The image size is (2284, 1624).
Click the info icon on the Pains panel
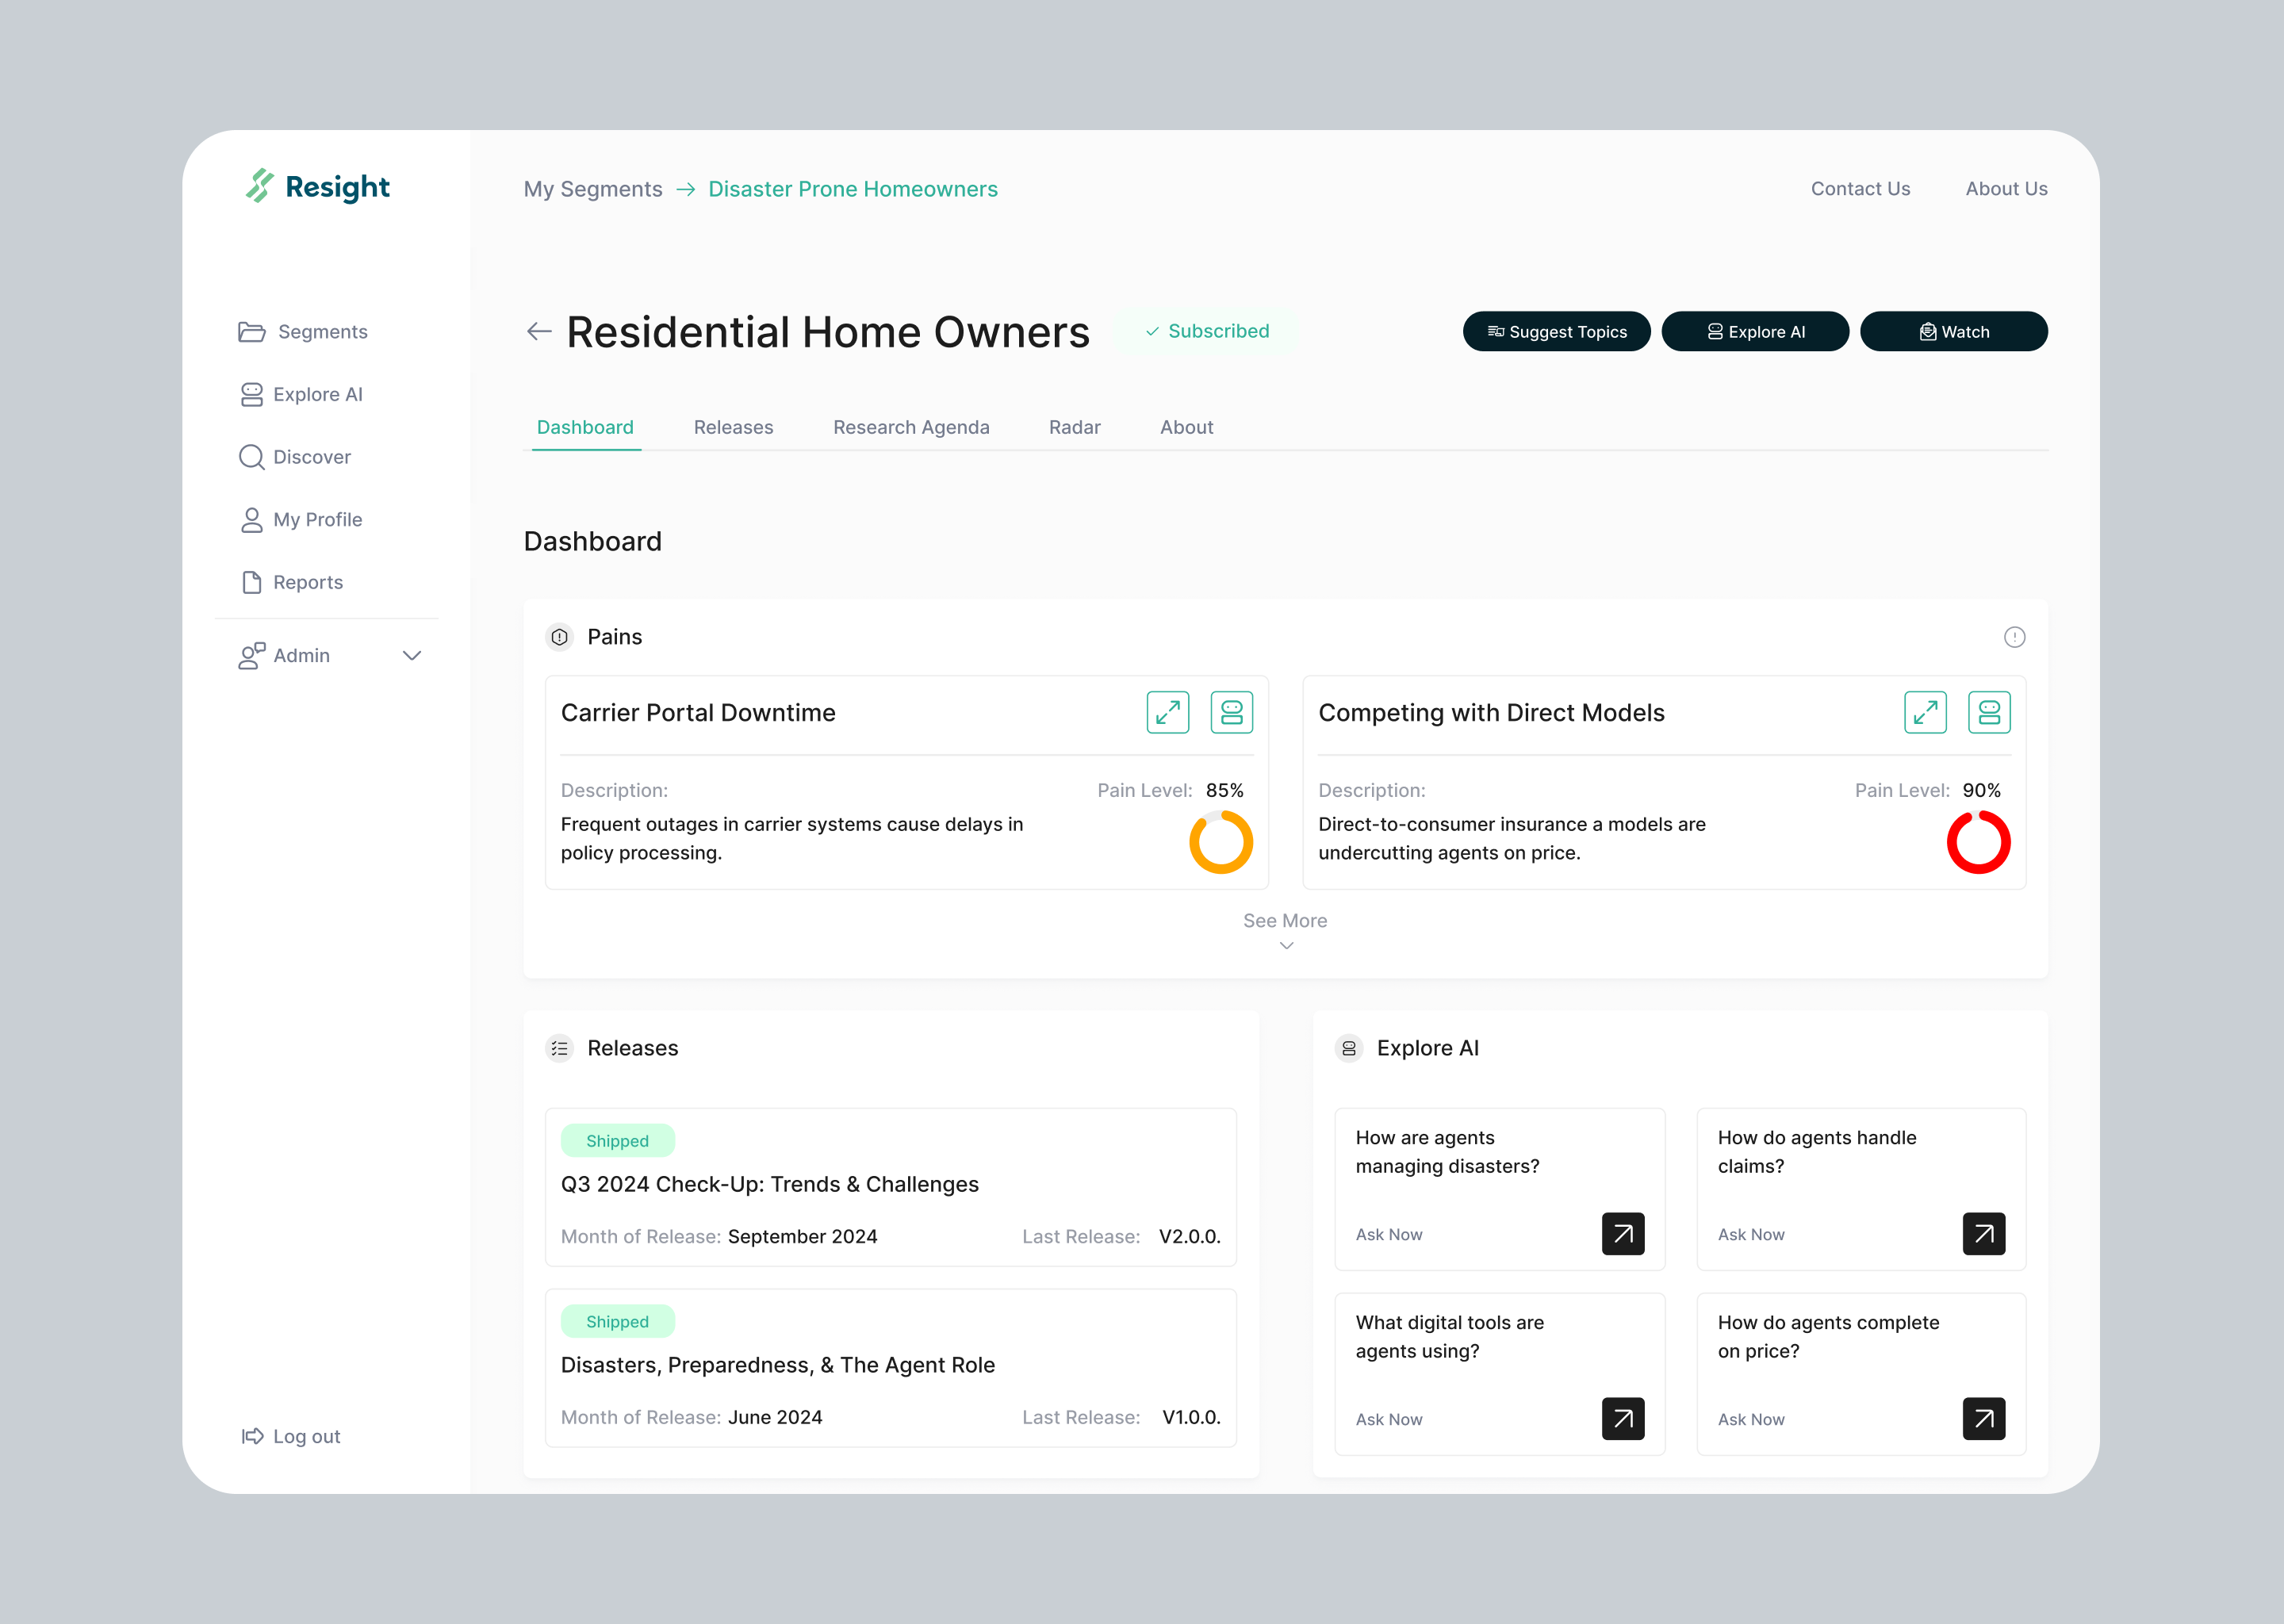tap(2015, 637)
